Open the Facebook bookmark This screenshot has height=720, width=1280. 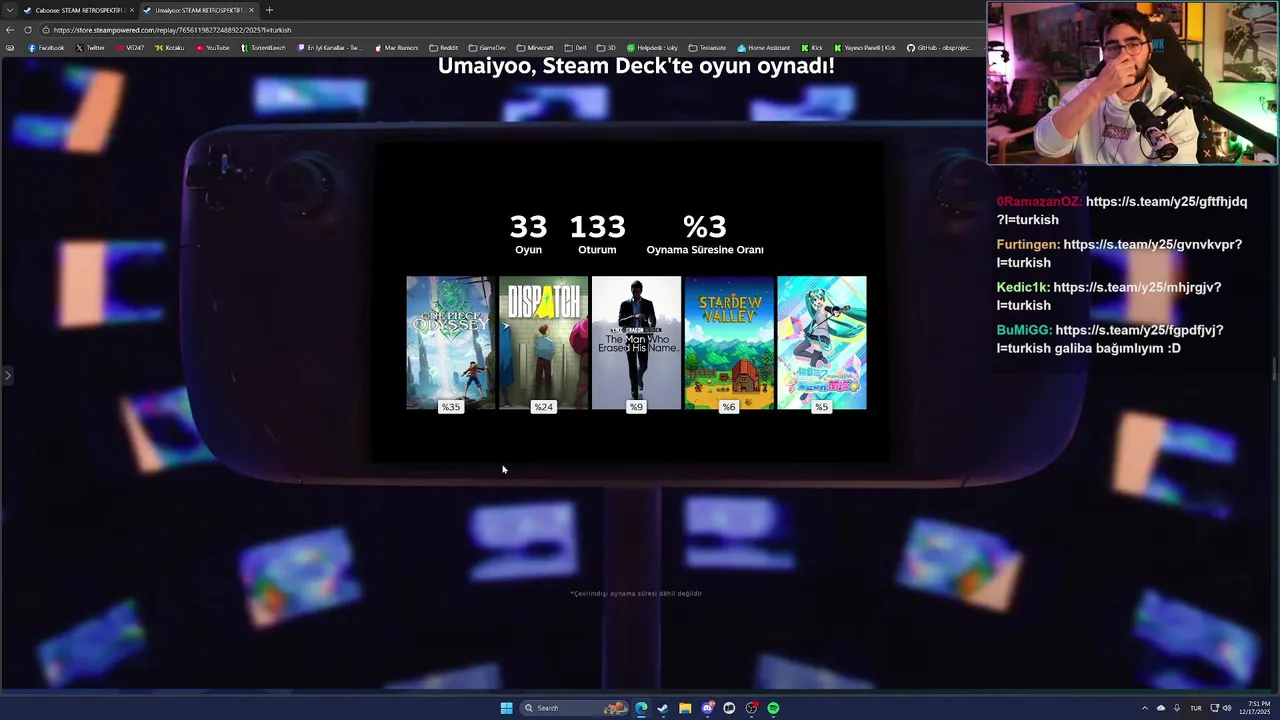tap(46, 48)
